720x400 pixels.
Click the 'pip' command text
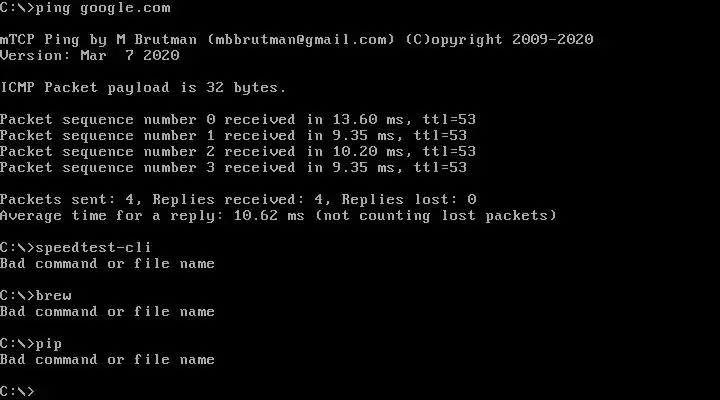49,344
